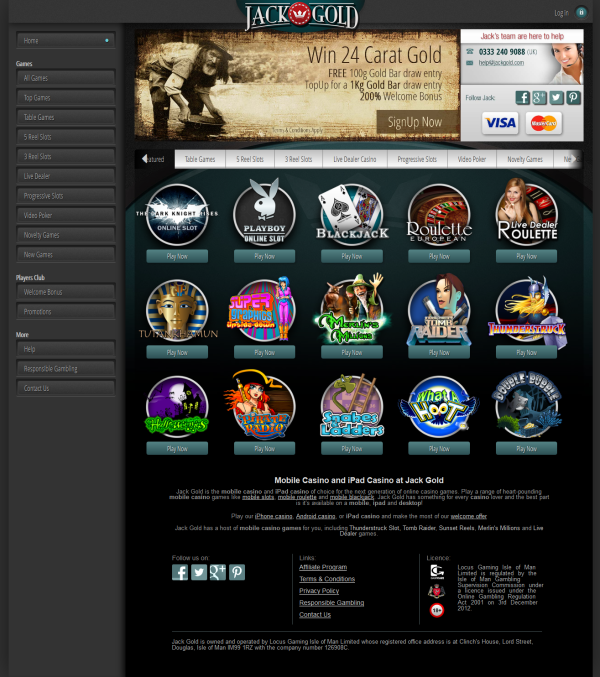Click the SignUp Now banner button
Viewport: 600px width, 677px height.
click(417, 122)
